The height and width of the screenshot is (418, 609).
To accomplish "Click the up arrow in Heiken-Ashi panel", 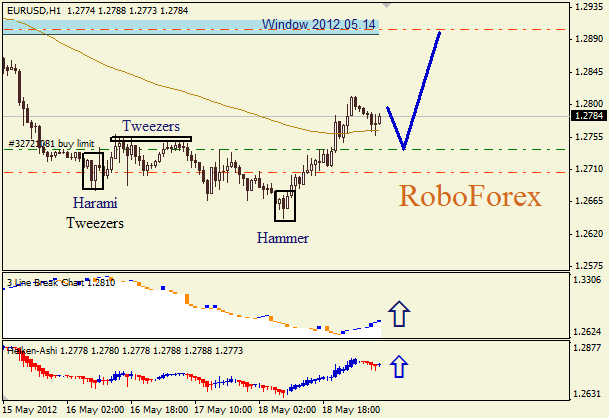I will tap(398, 367).
